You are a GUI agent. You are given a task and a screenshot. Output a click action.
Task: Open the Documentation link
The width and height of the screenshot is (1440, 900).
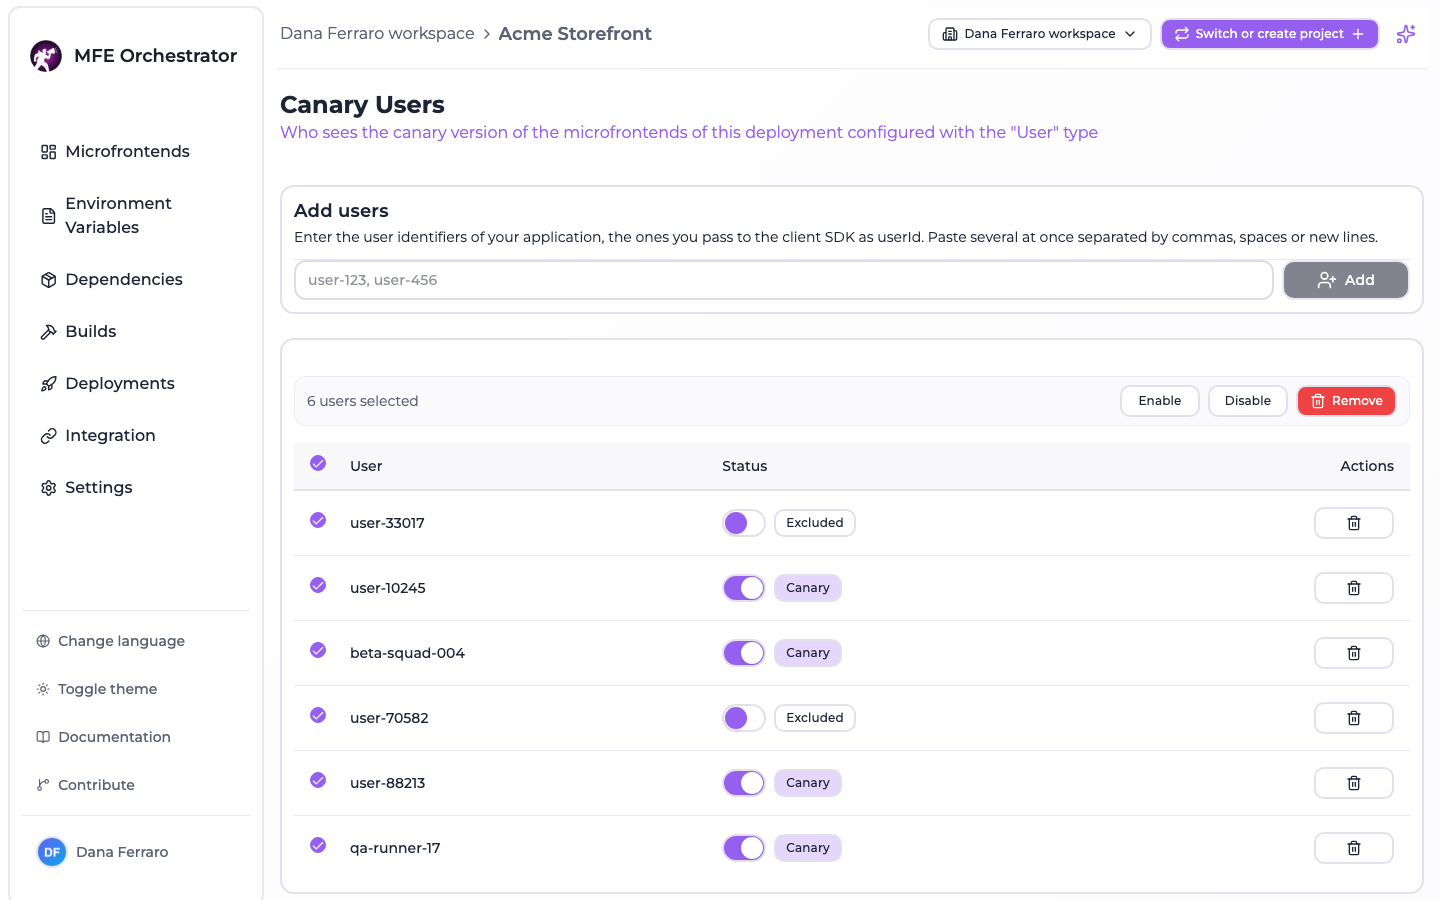tap(136, 737)
